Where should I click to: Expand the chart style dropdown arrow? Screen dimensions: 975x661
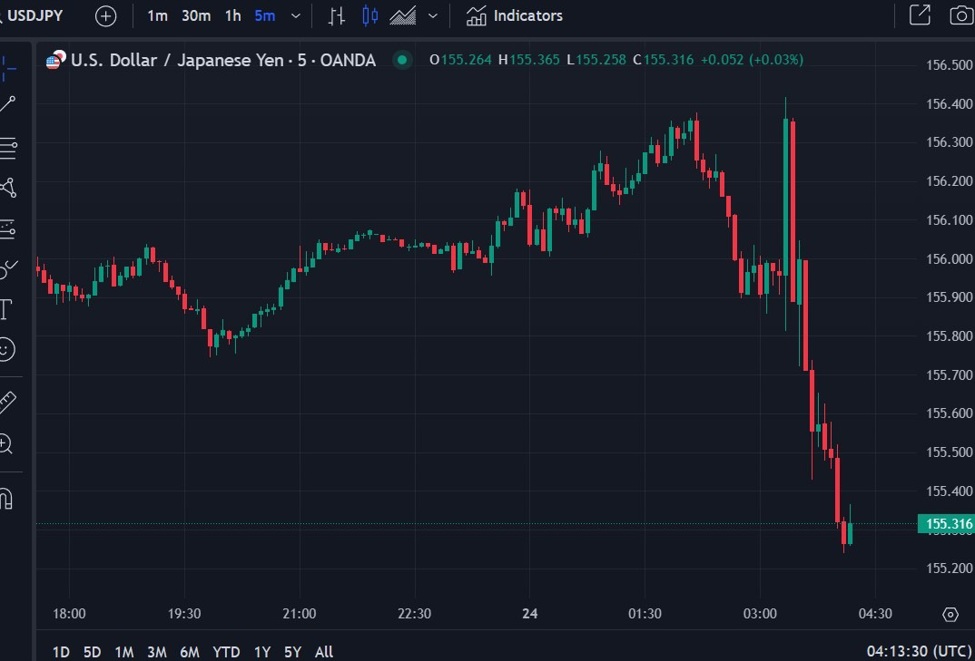click(x=432, y=16)
